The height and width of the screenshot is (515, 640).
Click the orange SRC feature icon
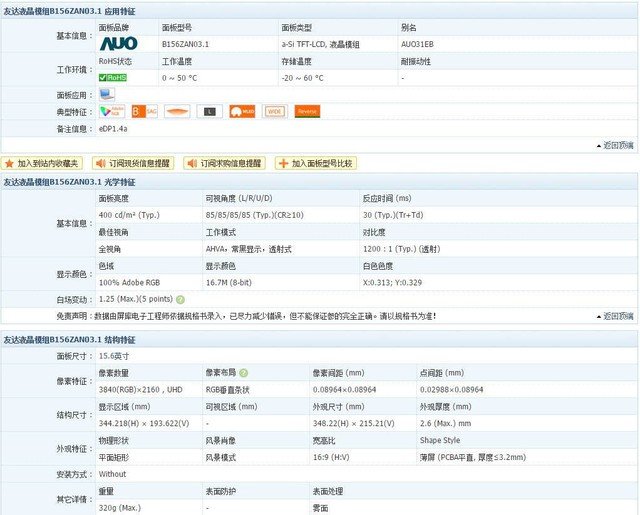point(145,111)
